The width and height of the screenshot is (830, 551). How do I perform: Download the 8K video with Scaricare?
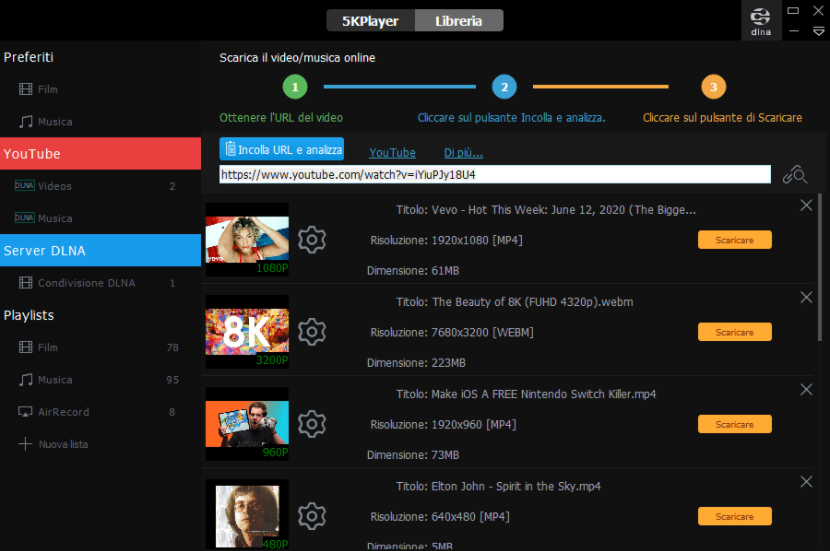[735, 332]
